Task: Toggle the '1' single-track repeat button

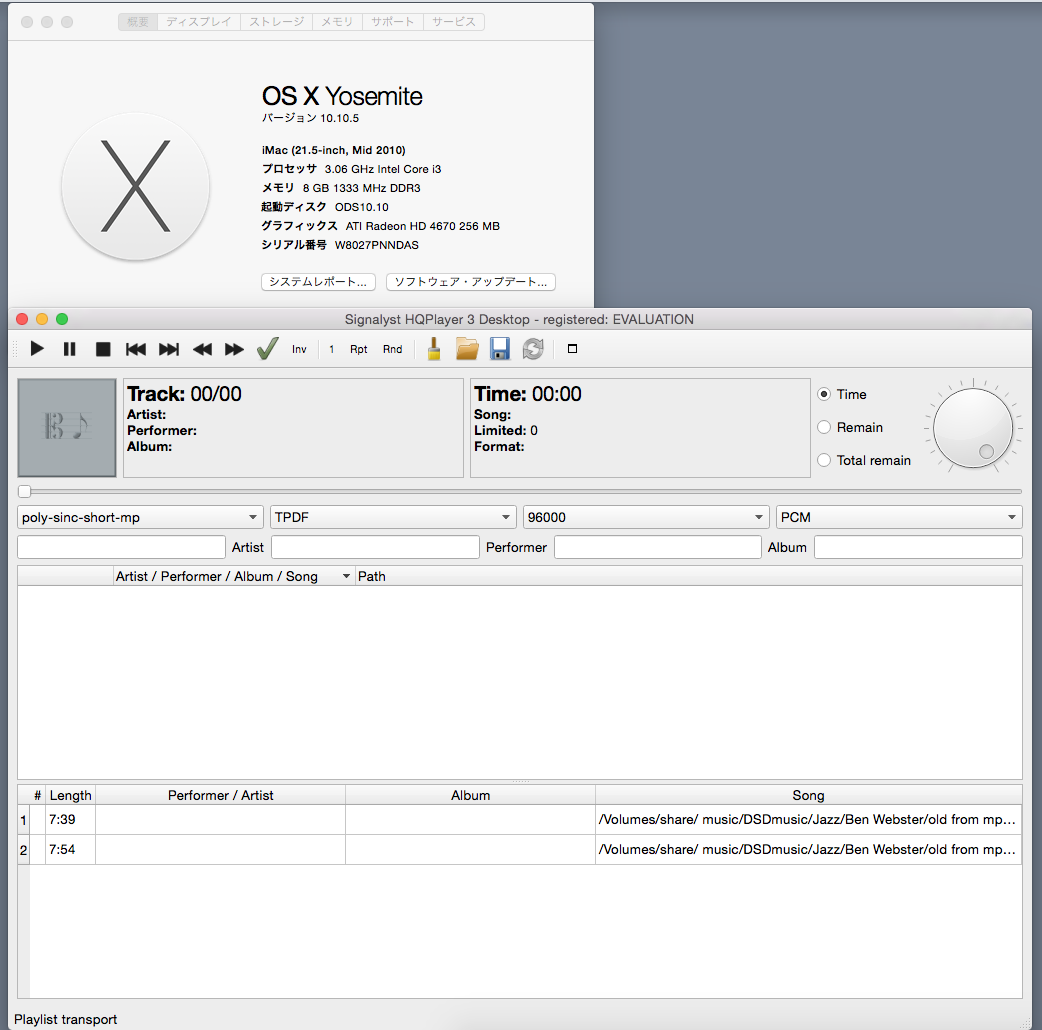Action: click(332, 349)
